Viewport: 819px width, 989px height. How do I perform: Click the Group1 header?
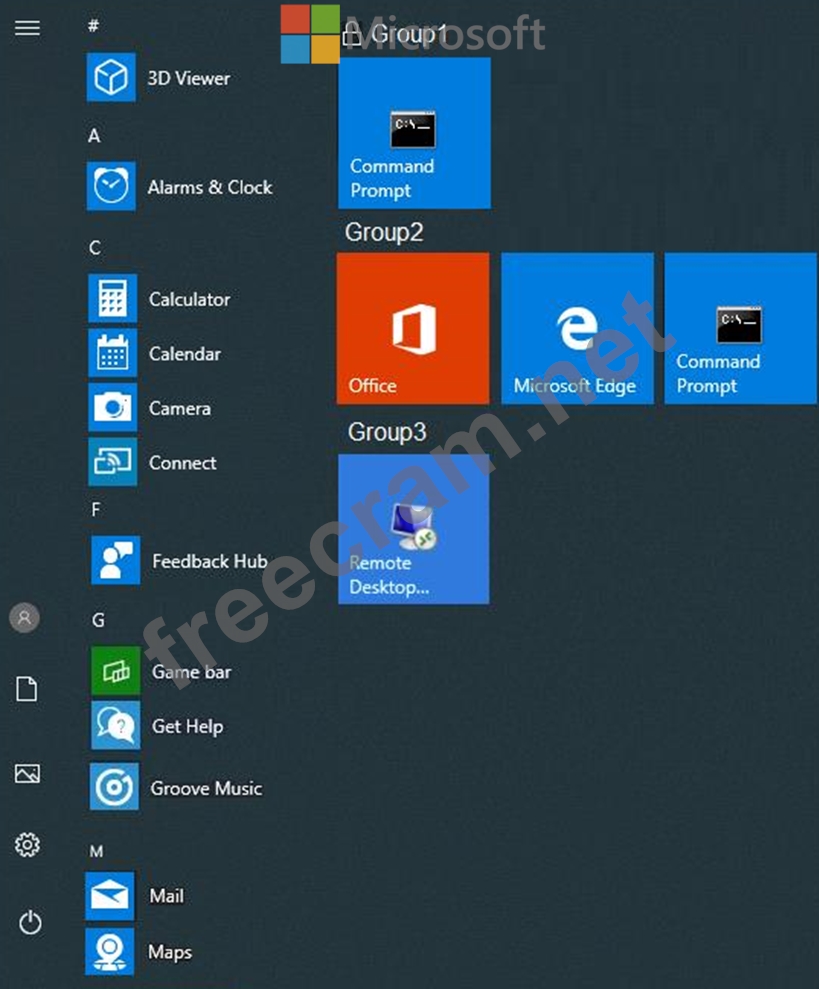click(x=409, y=33)
